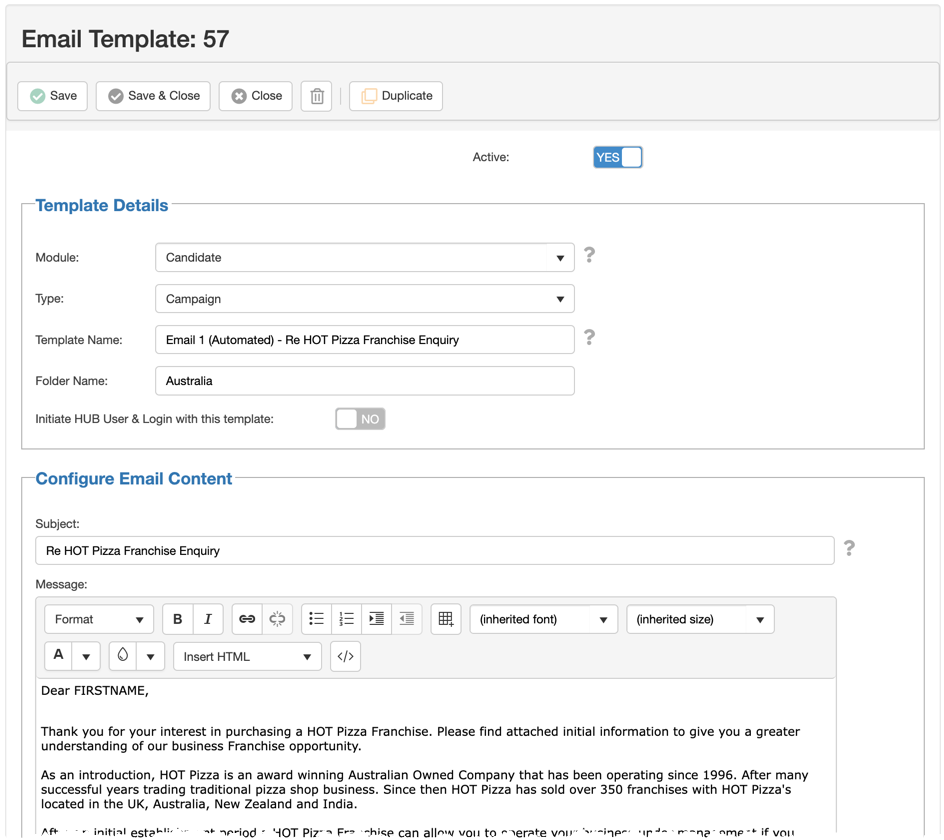This screenshot has height=840, width=944.
Task: Open the inherited font dropdown
Action: click(544, 619)
